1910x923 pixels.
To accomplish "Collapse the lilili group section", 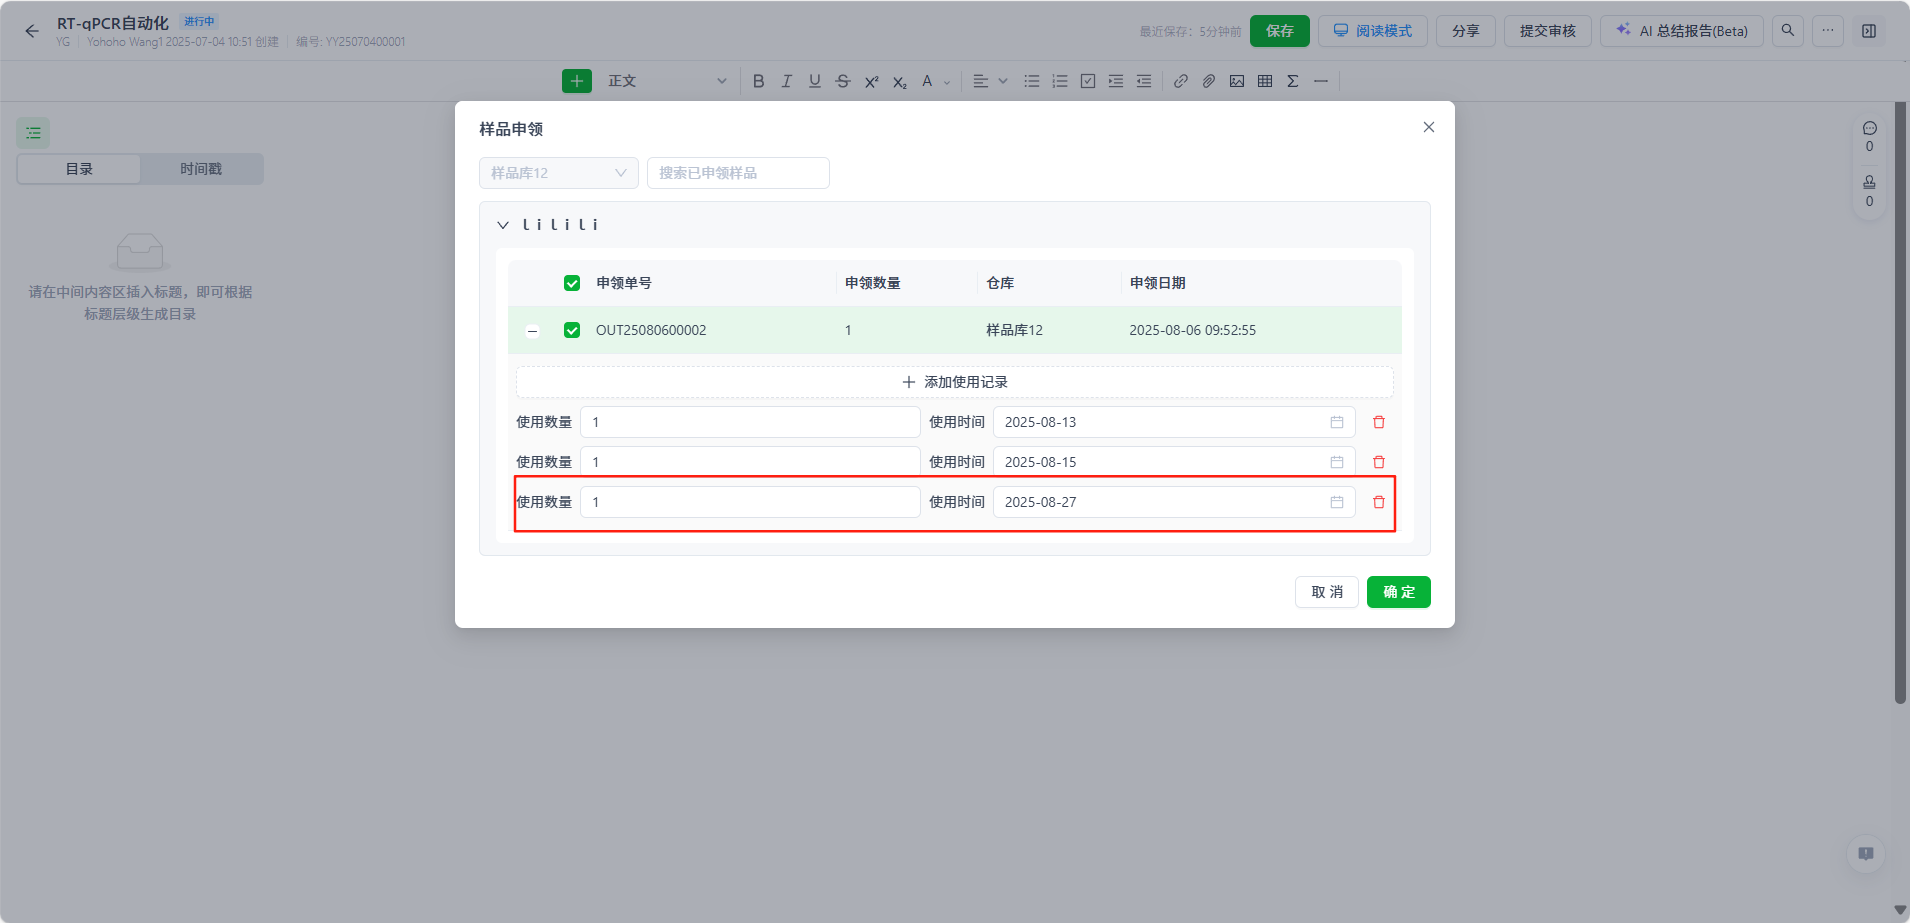I will 503,225.
